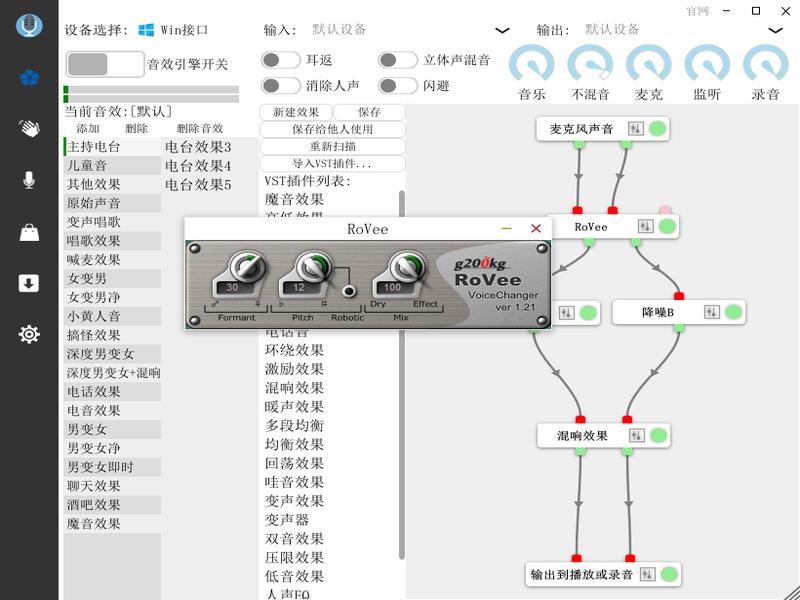Select 电台效果4 preset
The height and width of the screenshot is (600, 800).
(198, 166)
